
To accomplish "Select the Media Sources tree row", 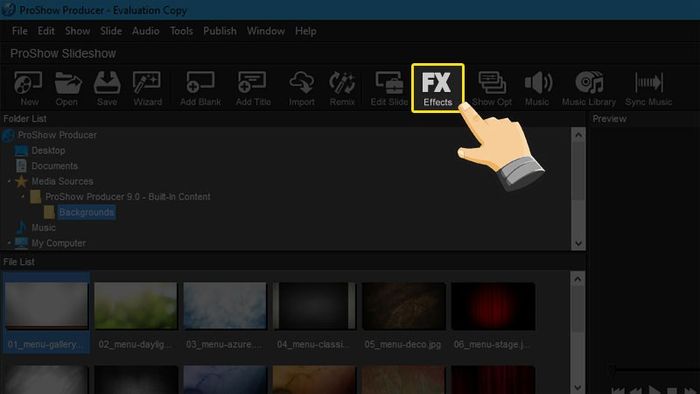I will (62, 181).
